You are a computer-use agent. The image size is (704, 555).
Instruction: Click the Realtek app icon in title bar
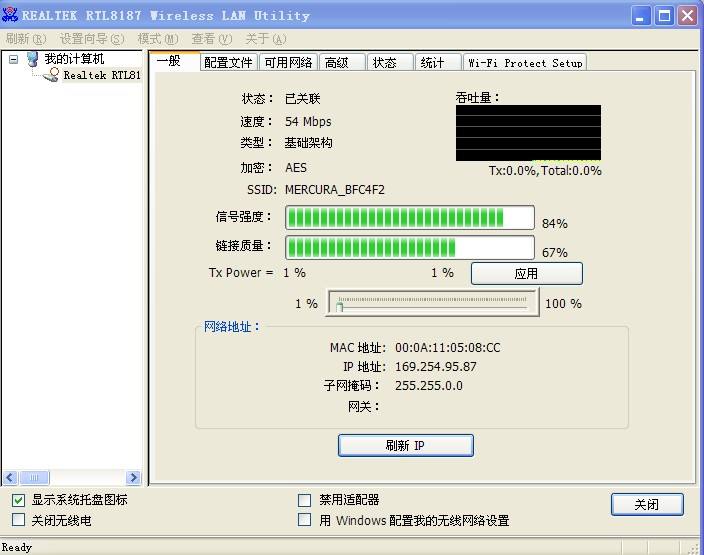tap(10, 15)
